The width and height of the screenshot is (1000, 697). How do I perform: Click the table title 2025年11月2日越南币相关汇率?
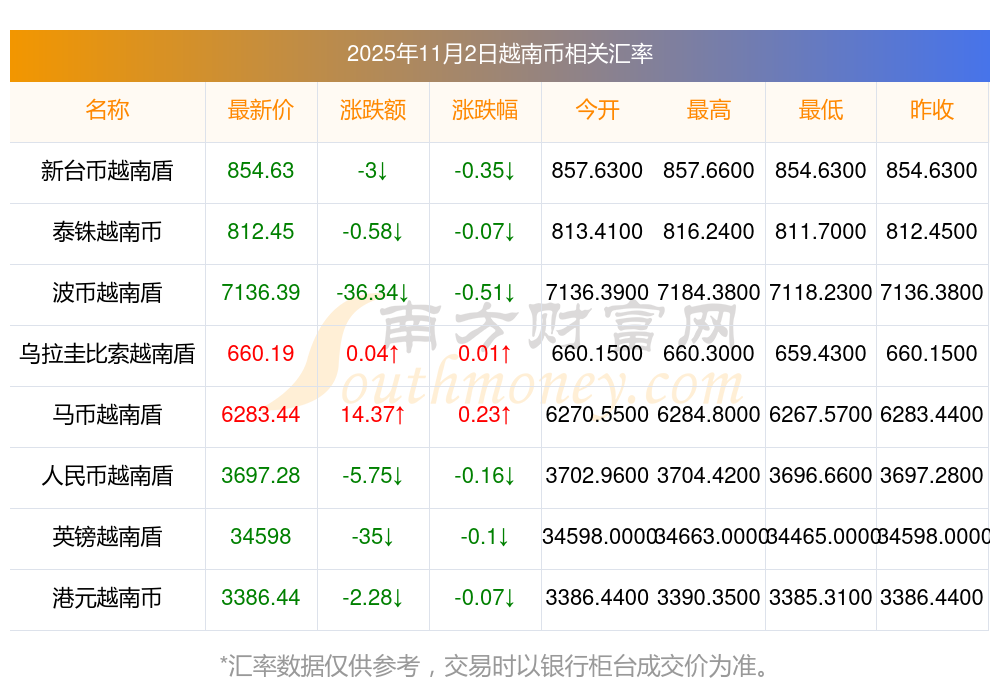[499, 54]
